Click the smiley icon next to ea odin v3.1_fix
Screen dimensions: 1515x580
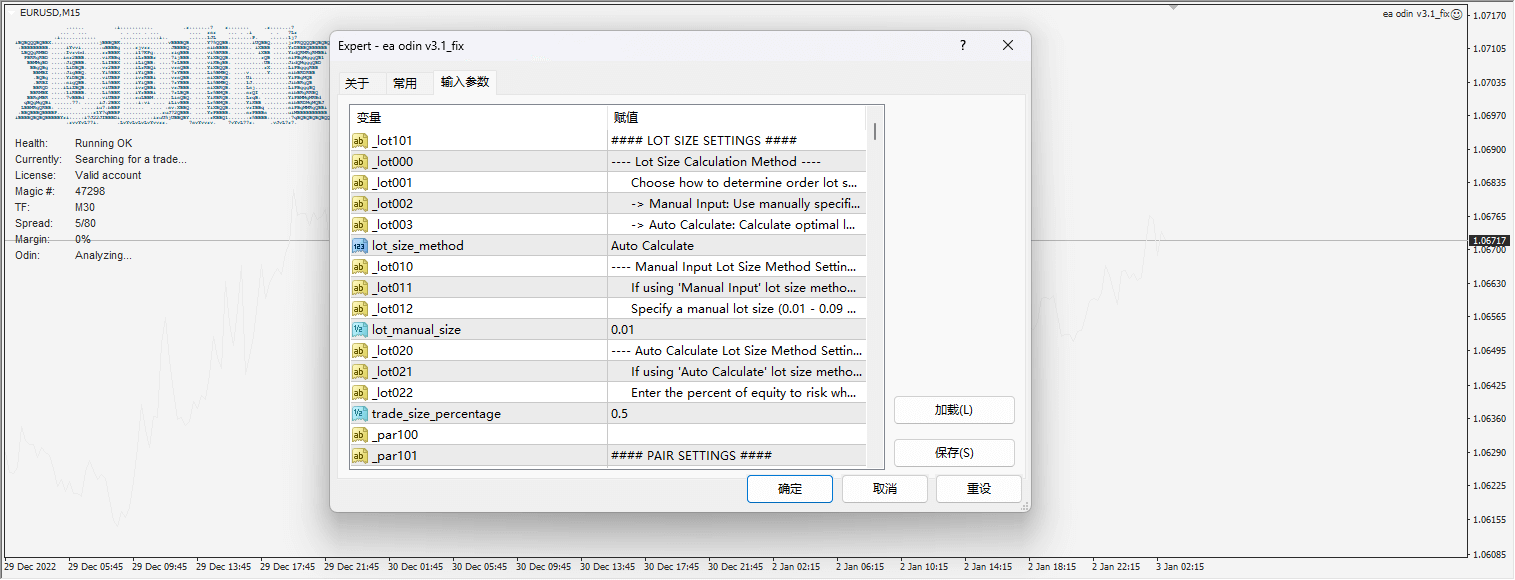tap(1455, 13)
